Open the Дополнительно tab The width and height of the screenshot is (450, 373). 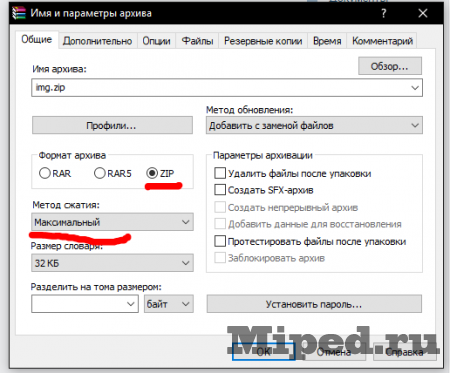98,41
